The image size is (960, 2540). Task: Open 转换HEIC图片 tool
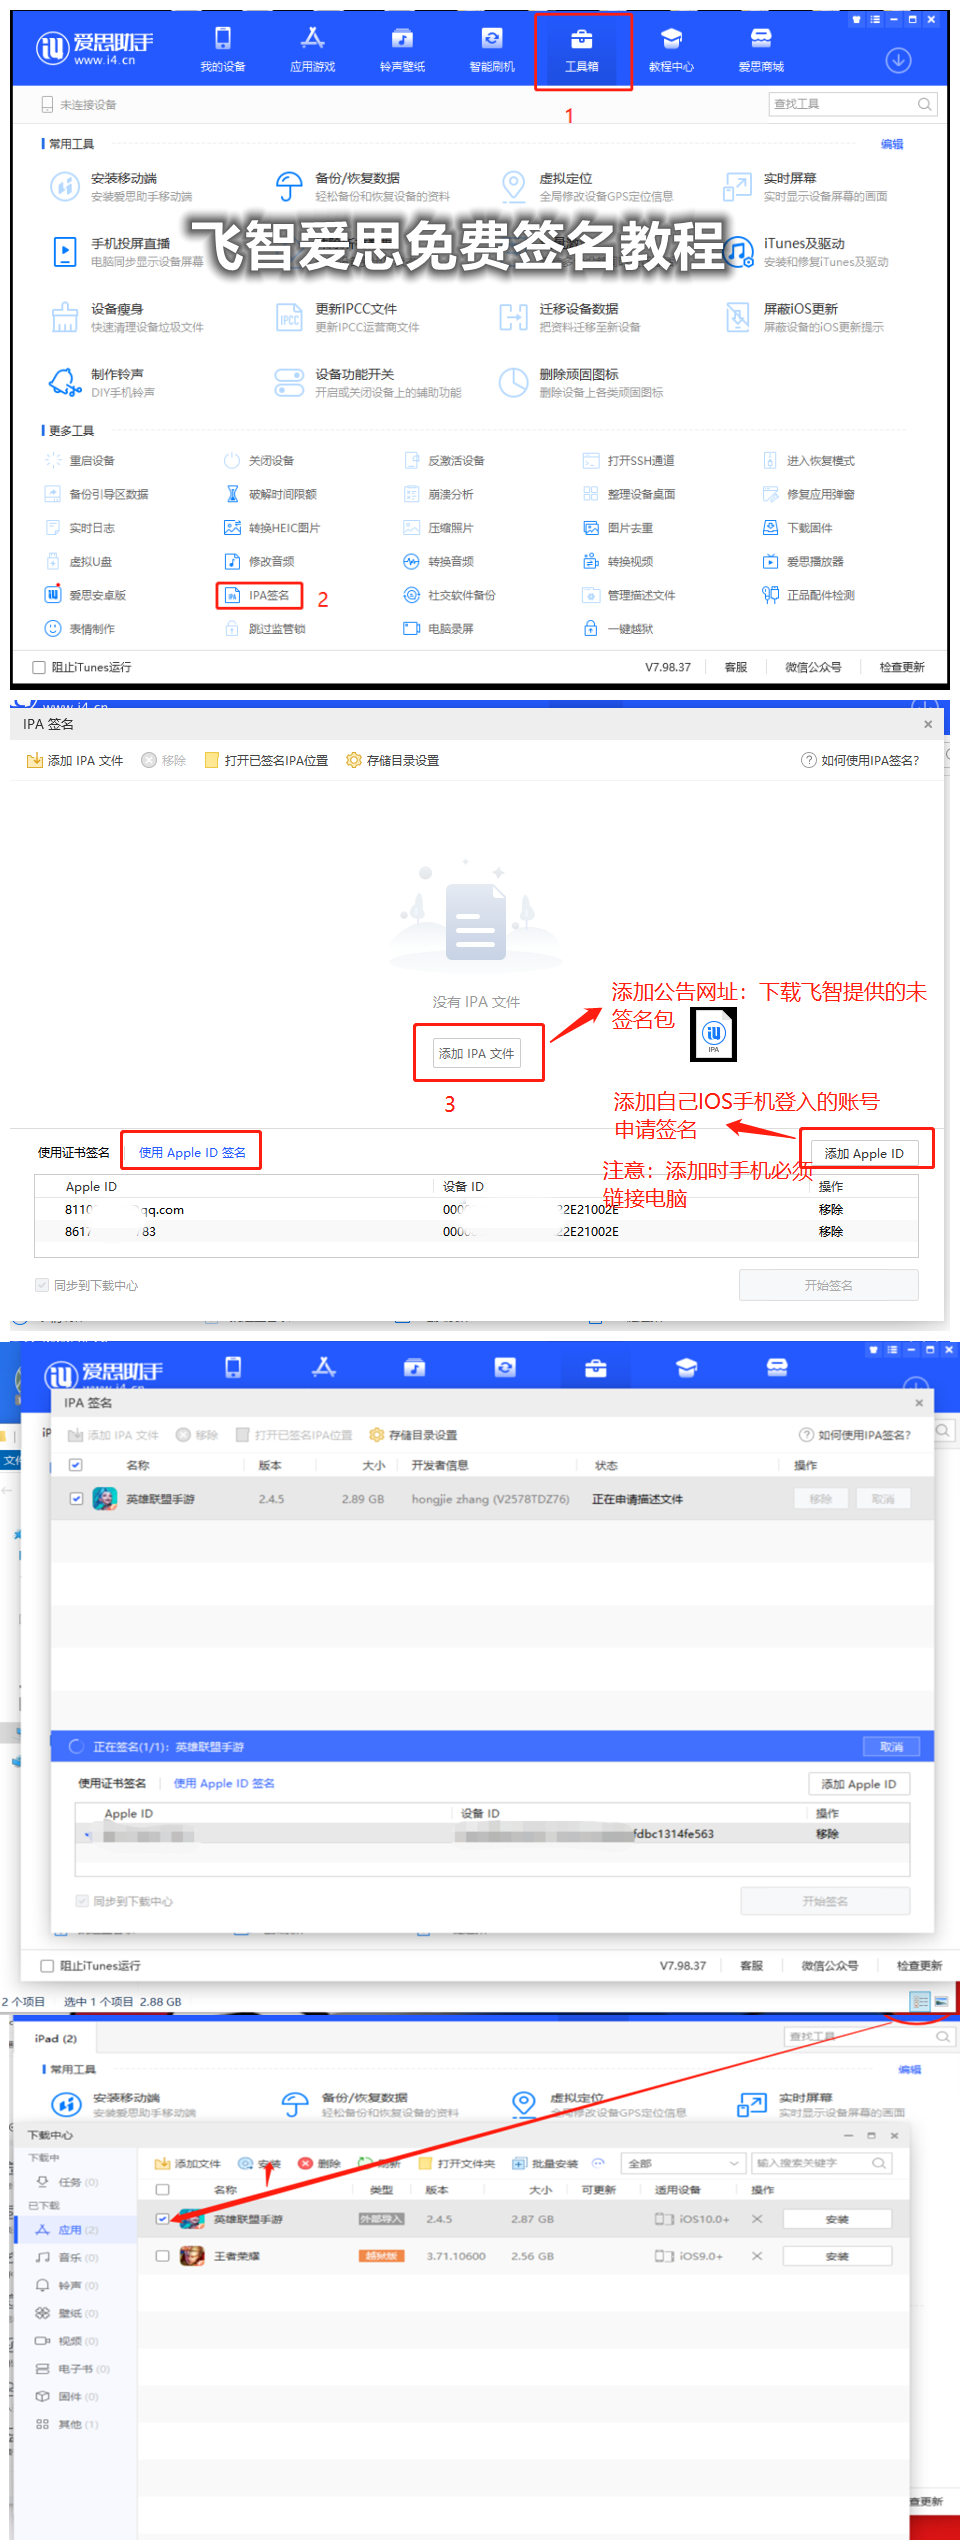click(x=272, y=528)
